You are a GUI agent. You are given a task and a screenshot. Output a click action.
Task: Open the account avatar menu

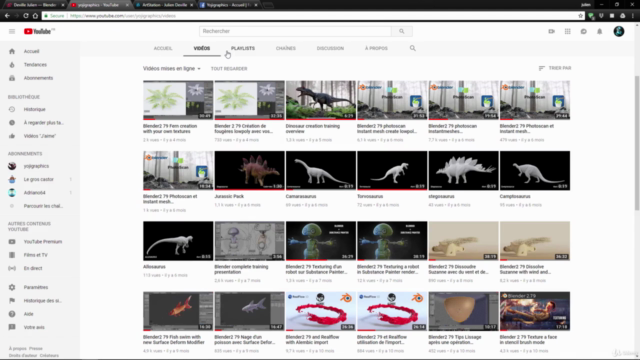click(x=619, y=31)
